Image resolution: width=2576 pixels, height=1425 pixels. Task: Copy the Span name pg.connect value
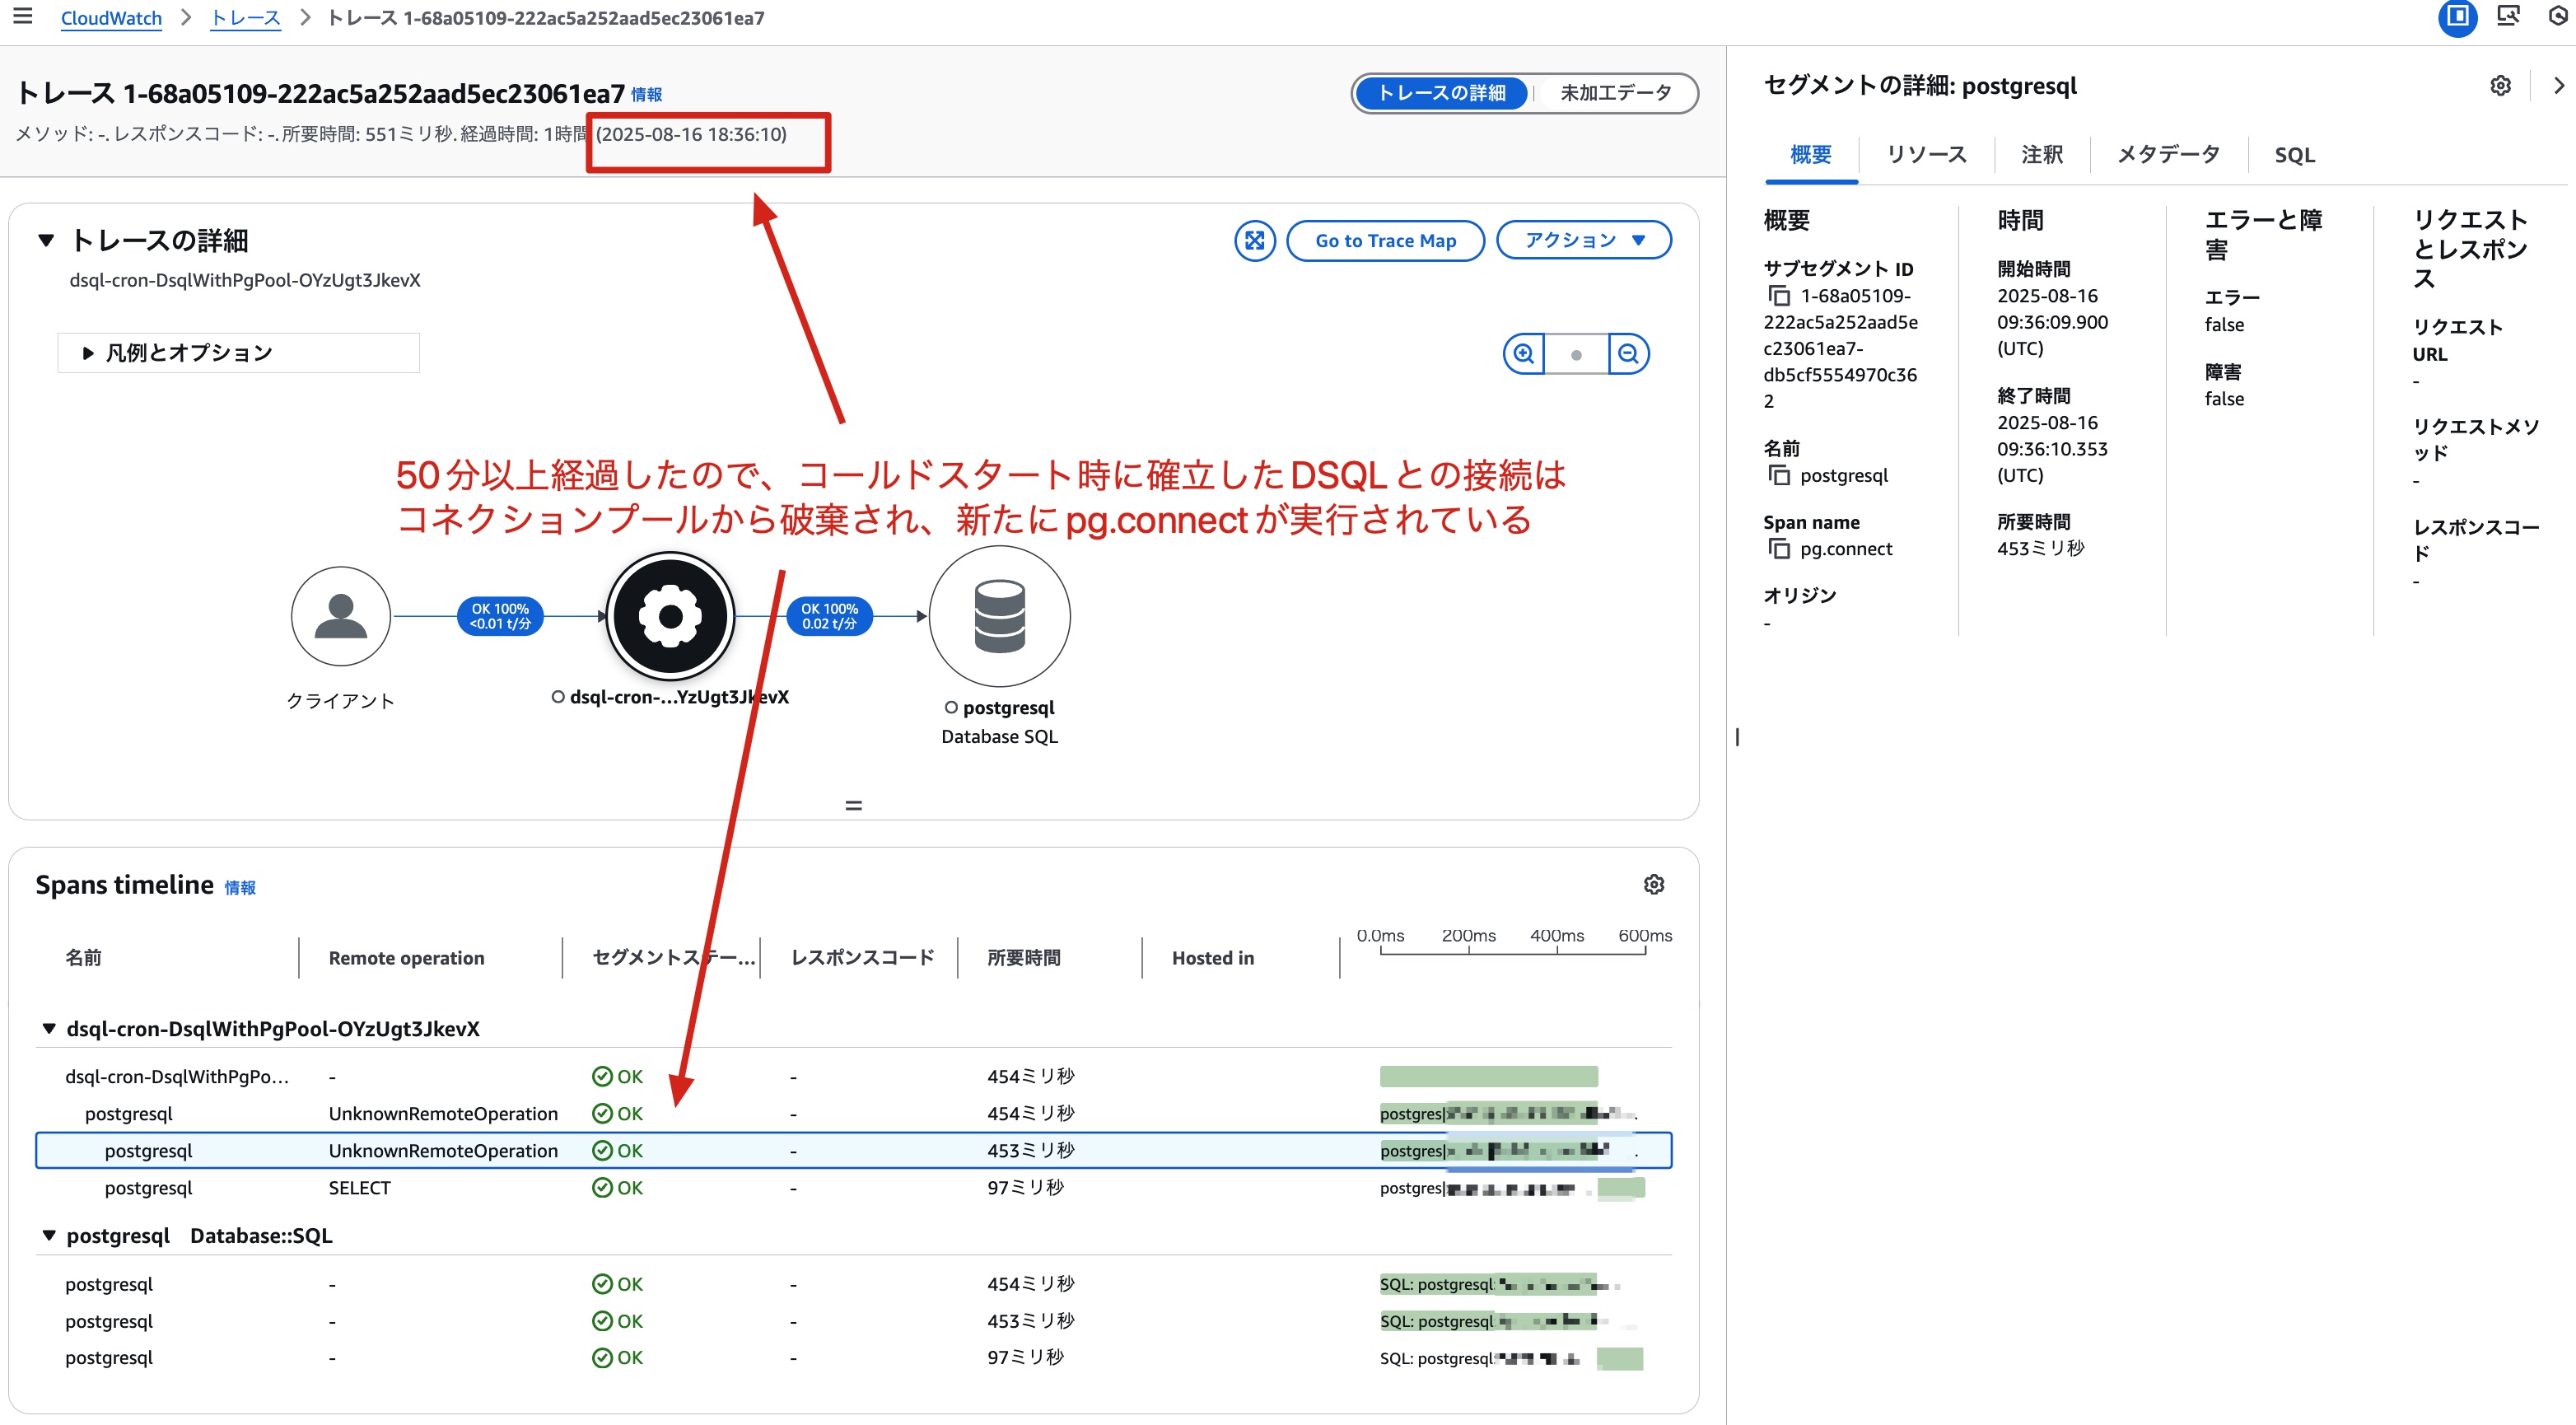[x=1779, y=549]
